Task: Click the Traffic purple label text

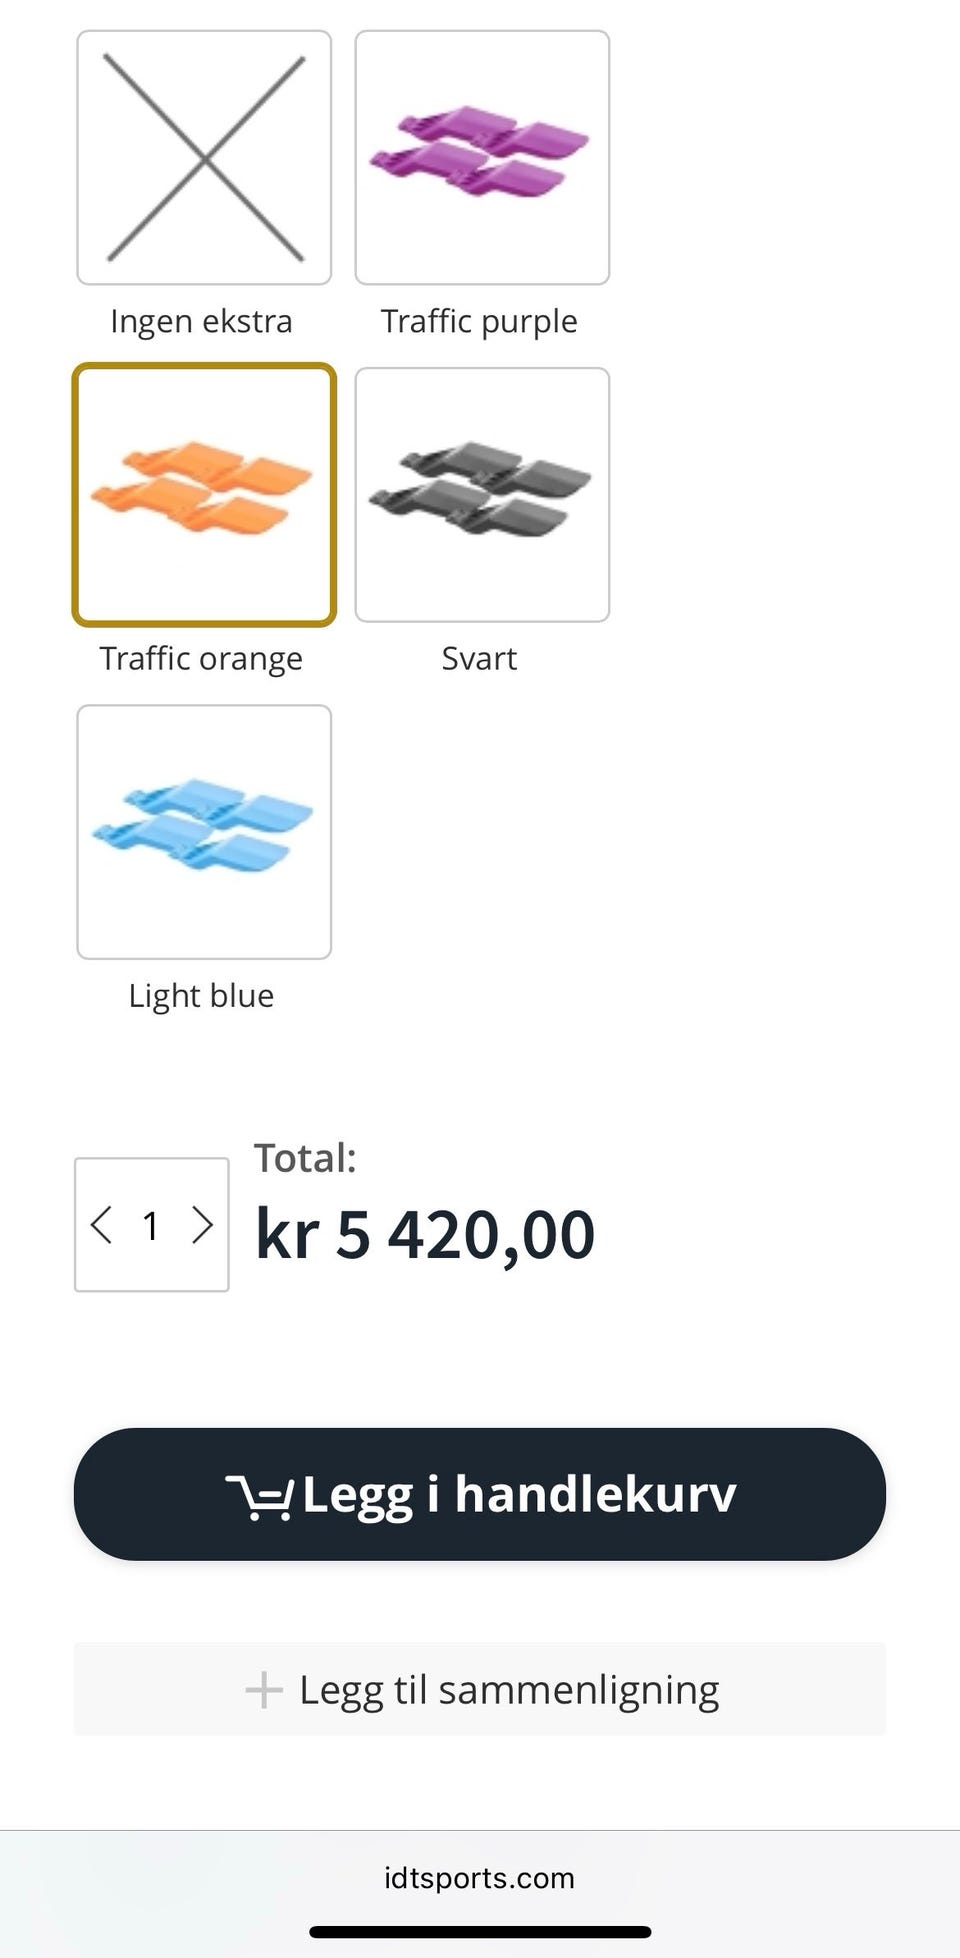Action: [x=479, y=322]
